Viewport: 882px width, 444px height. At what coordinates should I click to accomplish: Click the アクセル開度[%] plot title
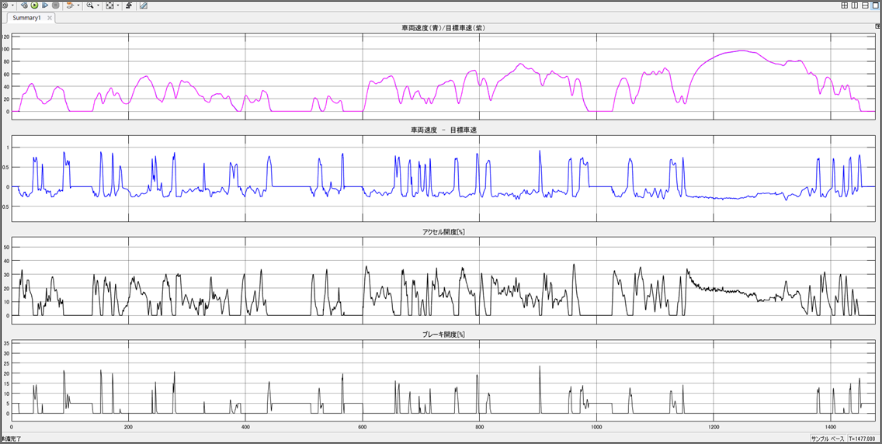click(444, 231)
